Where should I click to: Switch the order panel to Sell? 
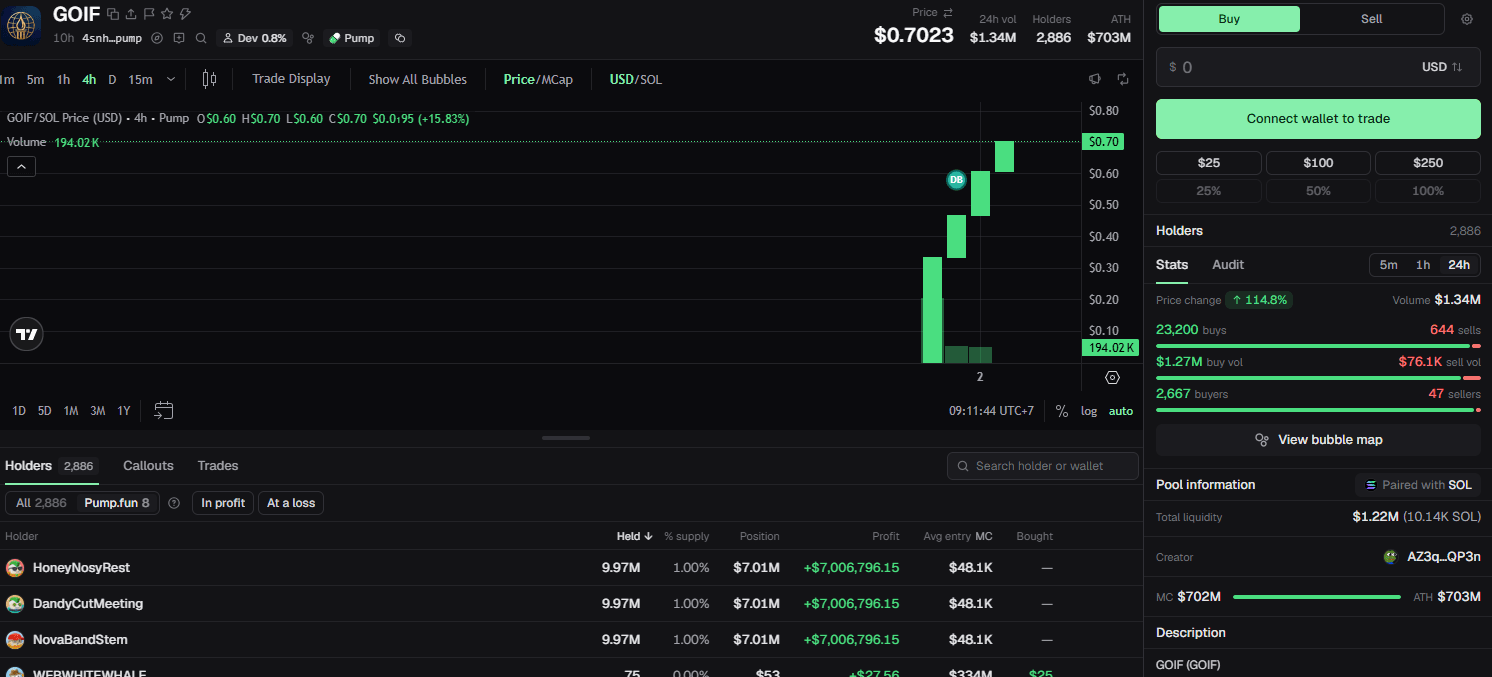(1372, 19)
